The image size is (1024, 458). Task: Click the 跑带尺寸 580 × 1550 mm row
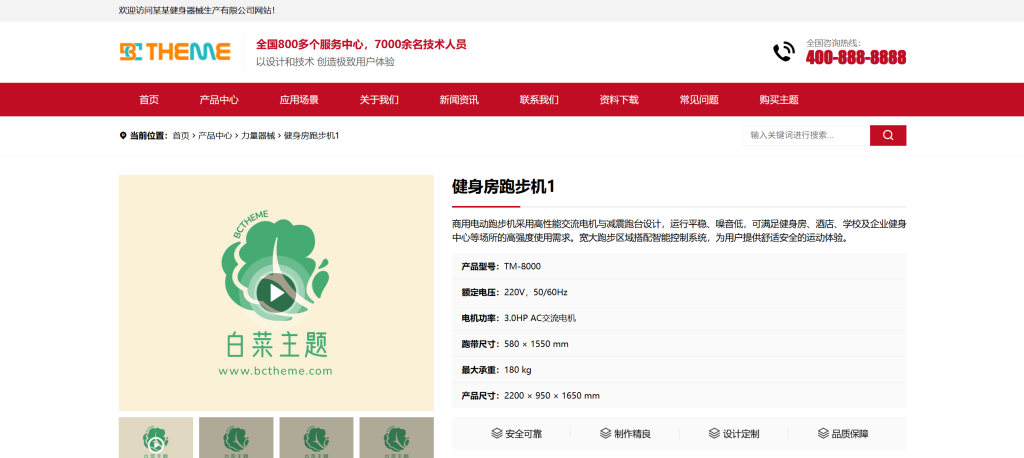[x=679, y=344]
